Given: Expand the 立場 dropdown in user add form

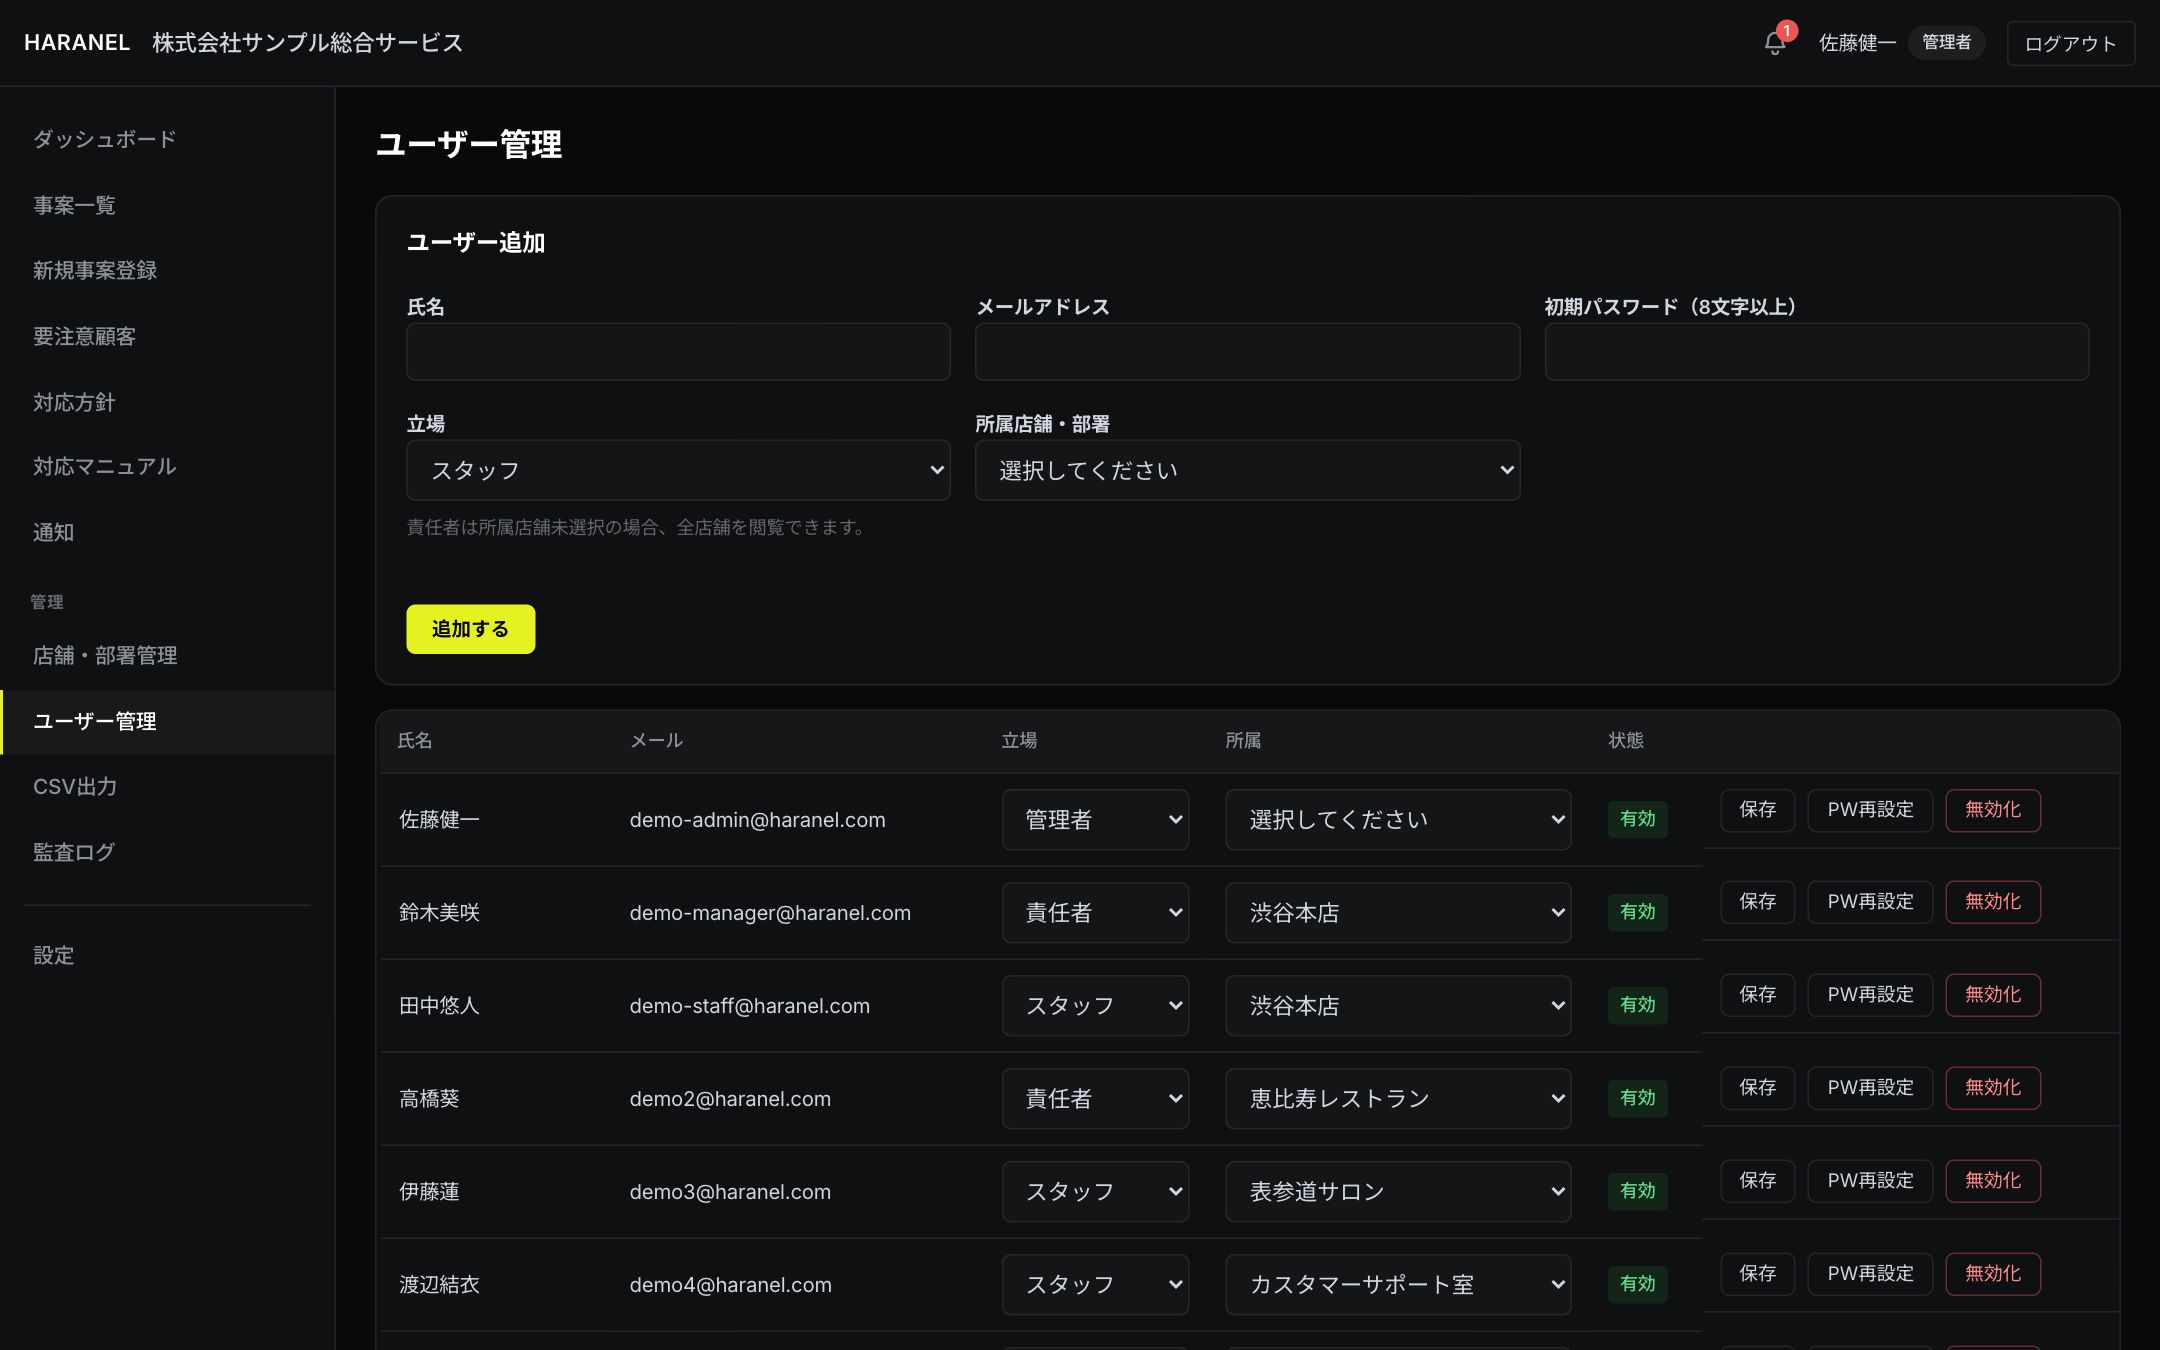Looking at the screenshot, I should coord(678,470).
